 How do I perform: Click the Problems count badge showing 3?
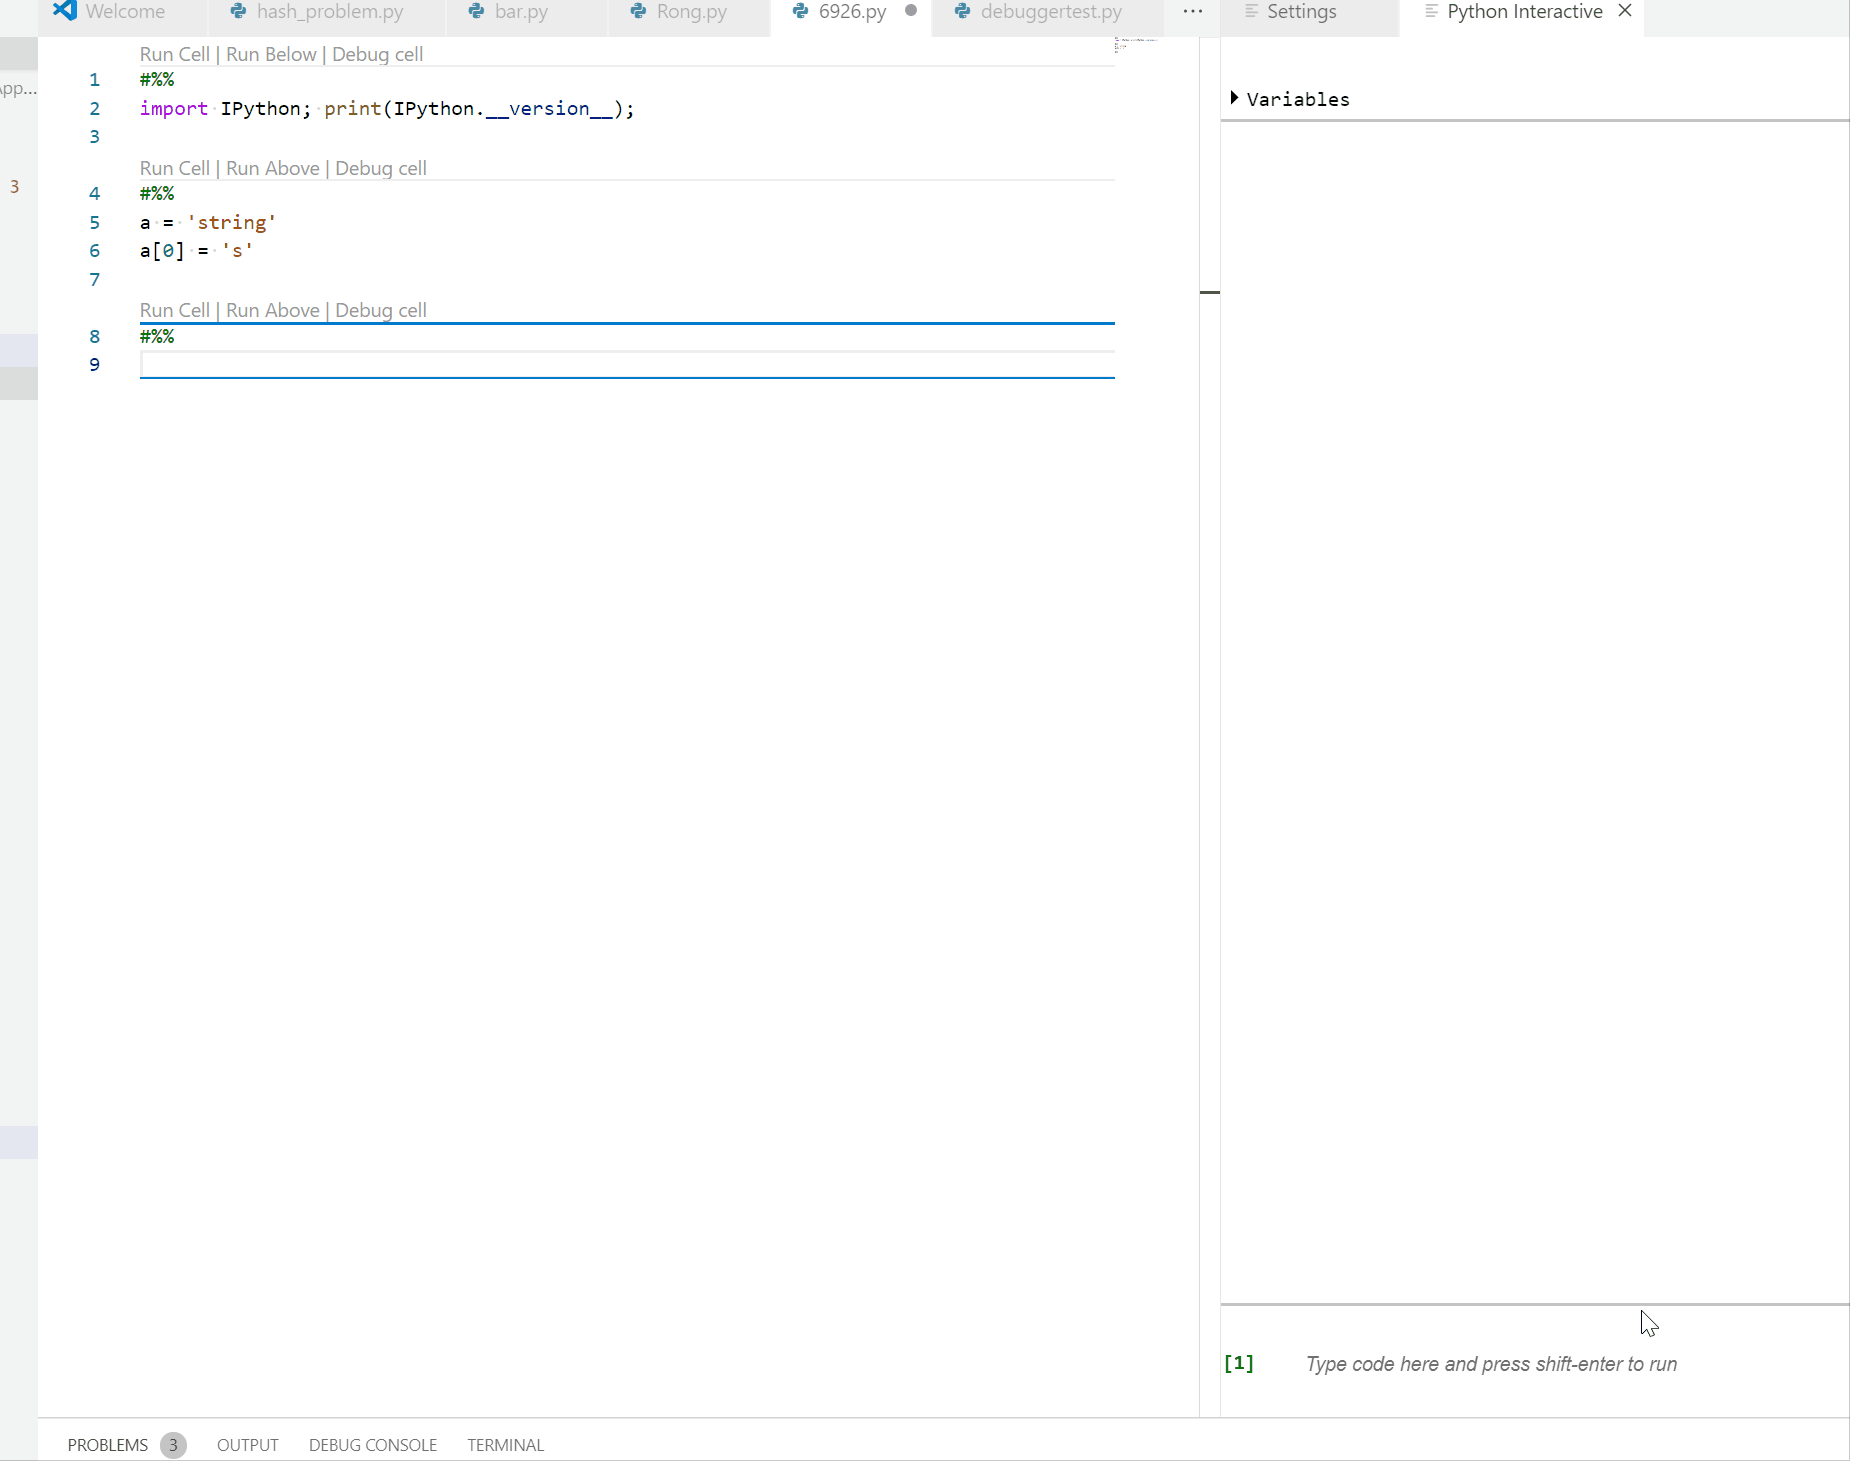pyautogui.click(x=172, y=1445)
